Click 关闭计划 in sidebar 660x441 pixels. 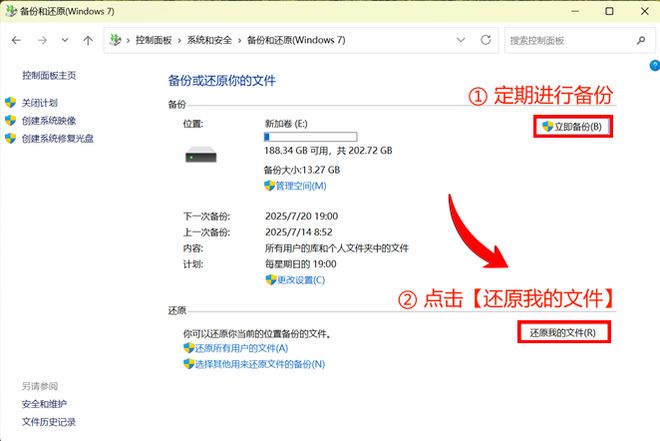click(x=40, y=103)
